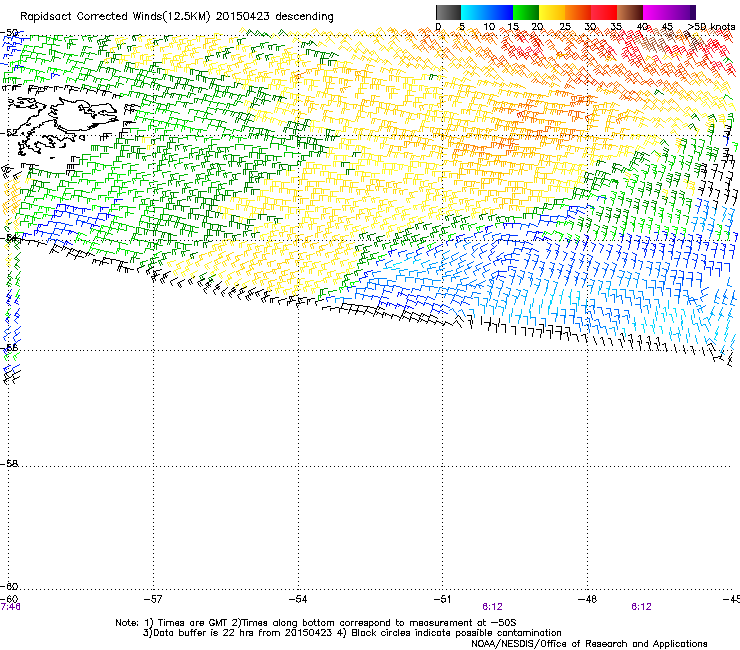Click the note line 'Times are GMT'
The width and height of the screenshot is (740, 650).
194,623
